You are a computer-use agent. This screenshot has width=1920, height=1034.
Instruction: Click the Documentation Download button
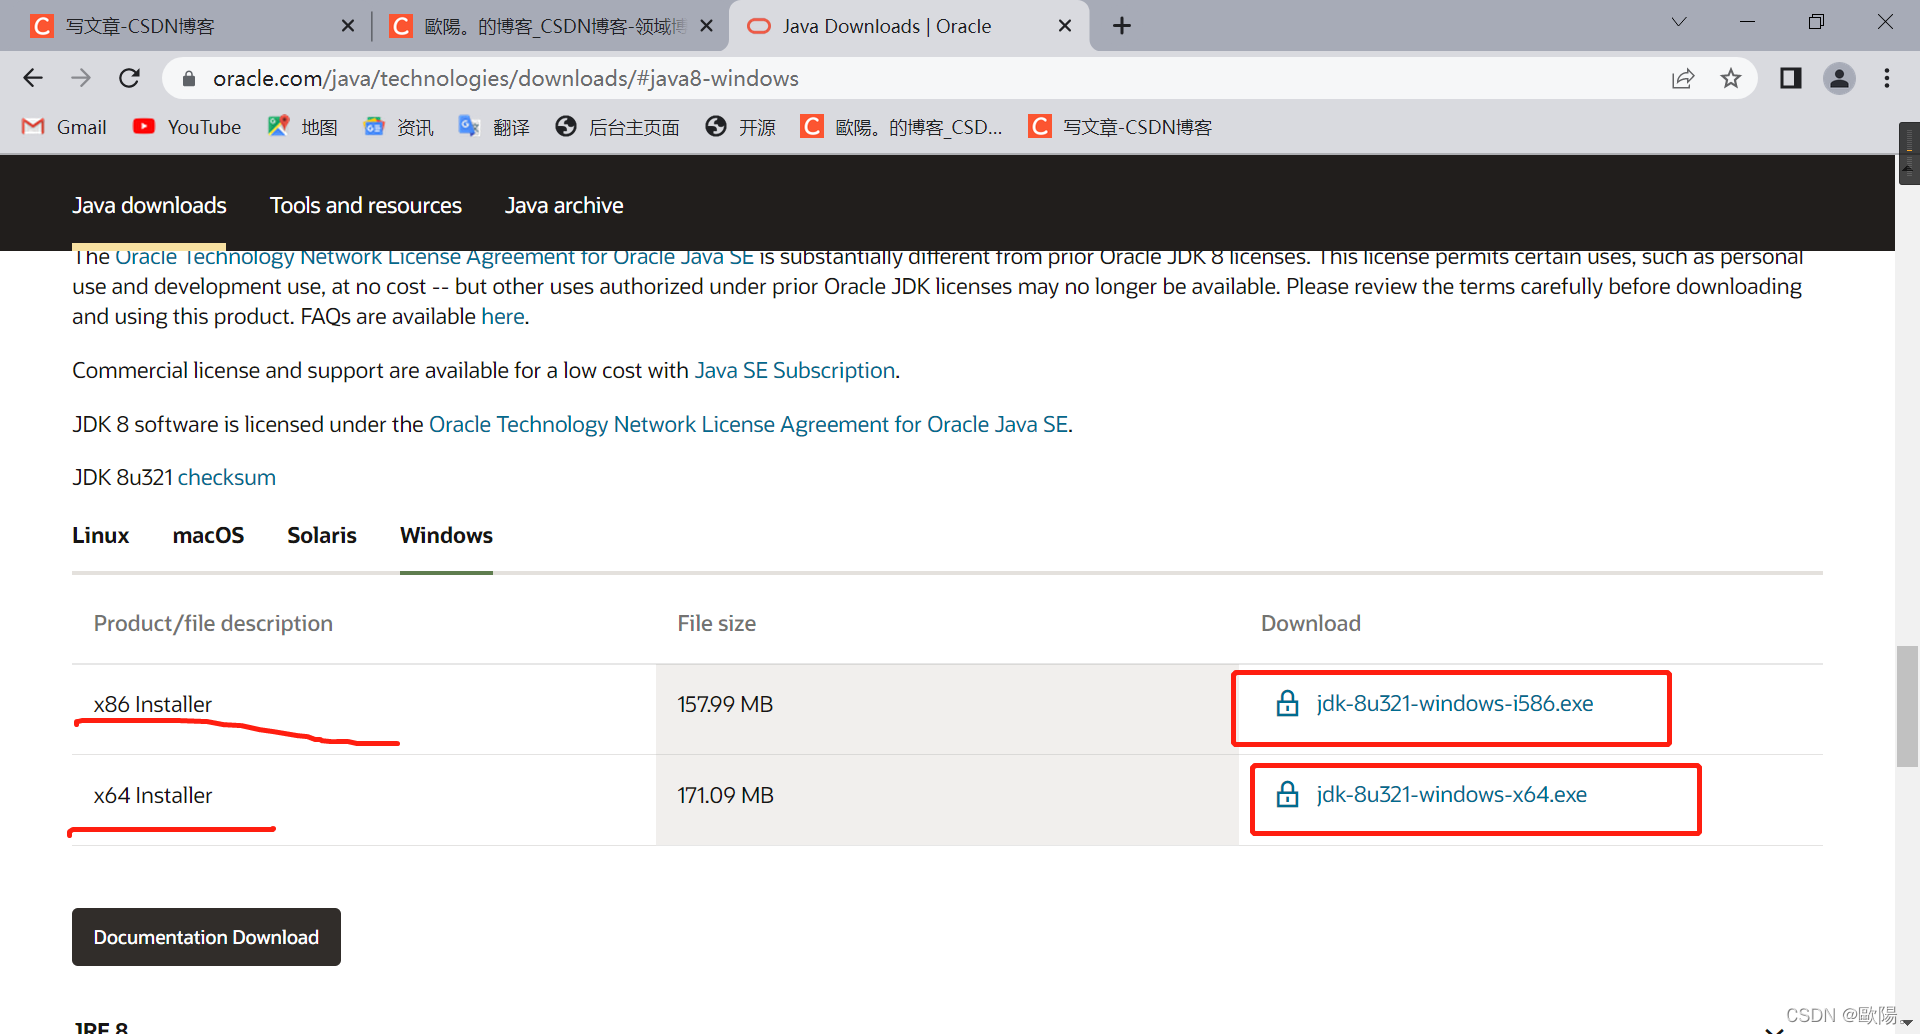[206, 937]
